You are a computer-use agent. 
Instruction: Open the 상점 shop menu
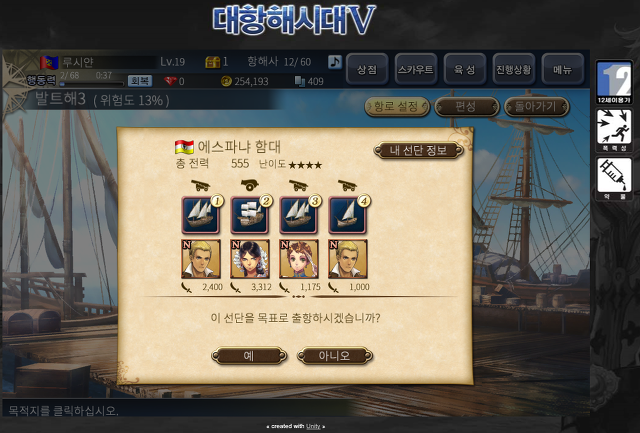tap(367, 69)
